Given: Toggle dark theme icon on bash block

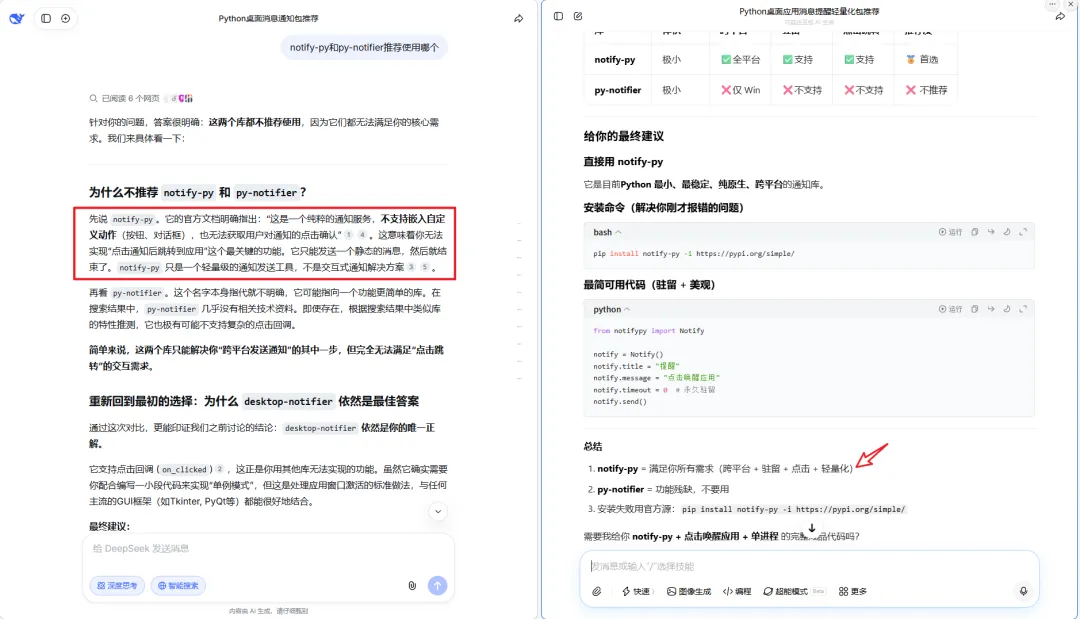Looking at the screenshot, I should [1007, 232].
